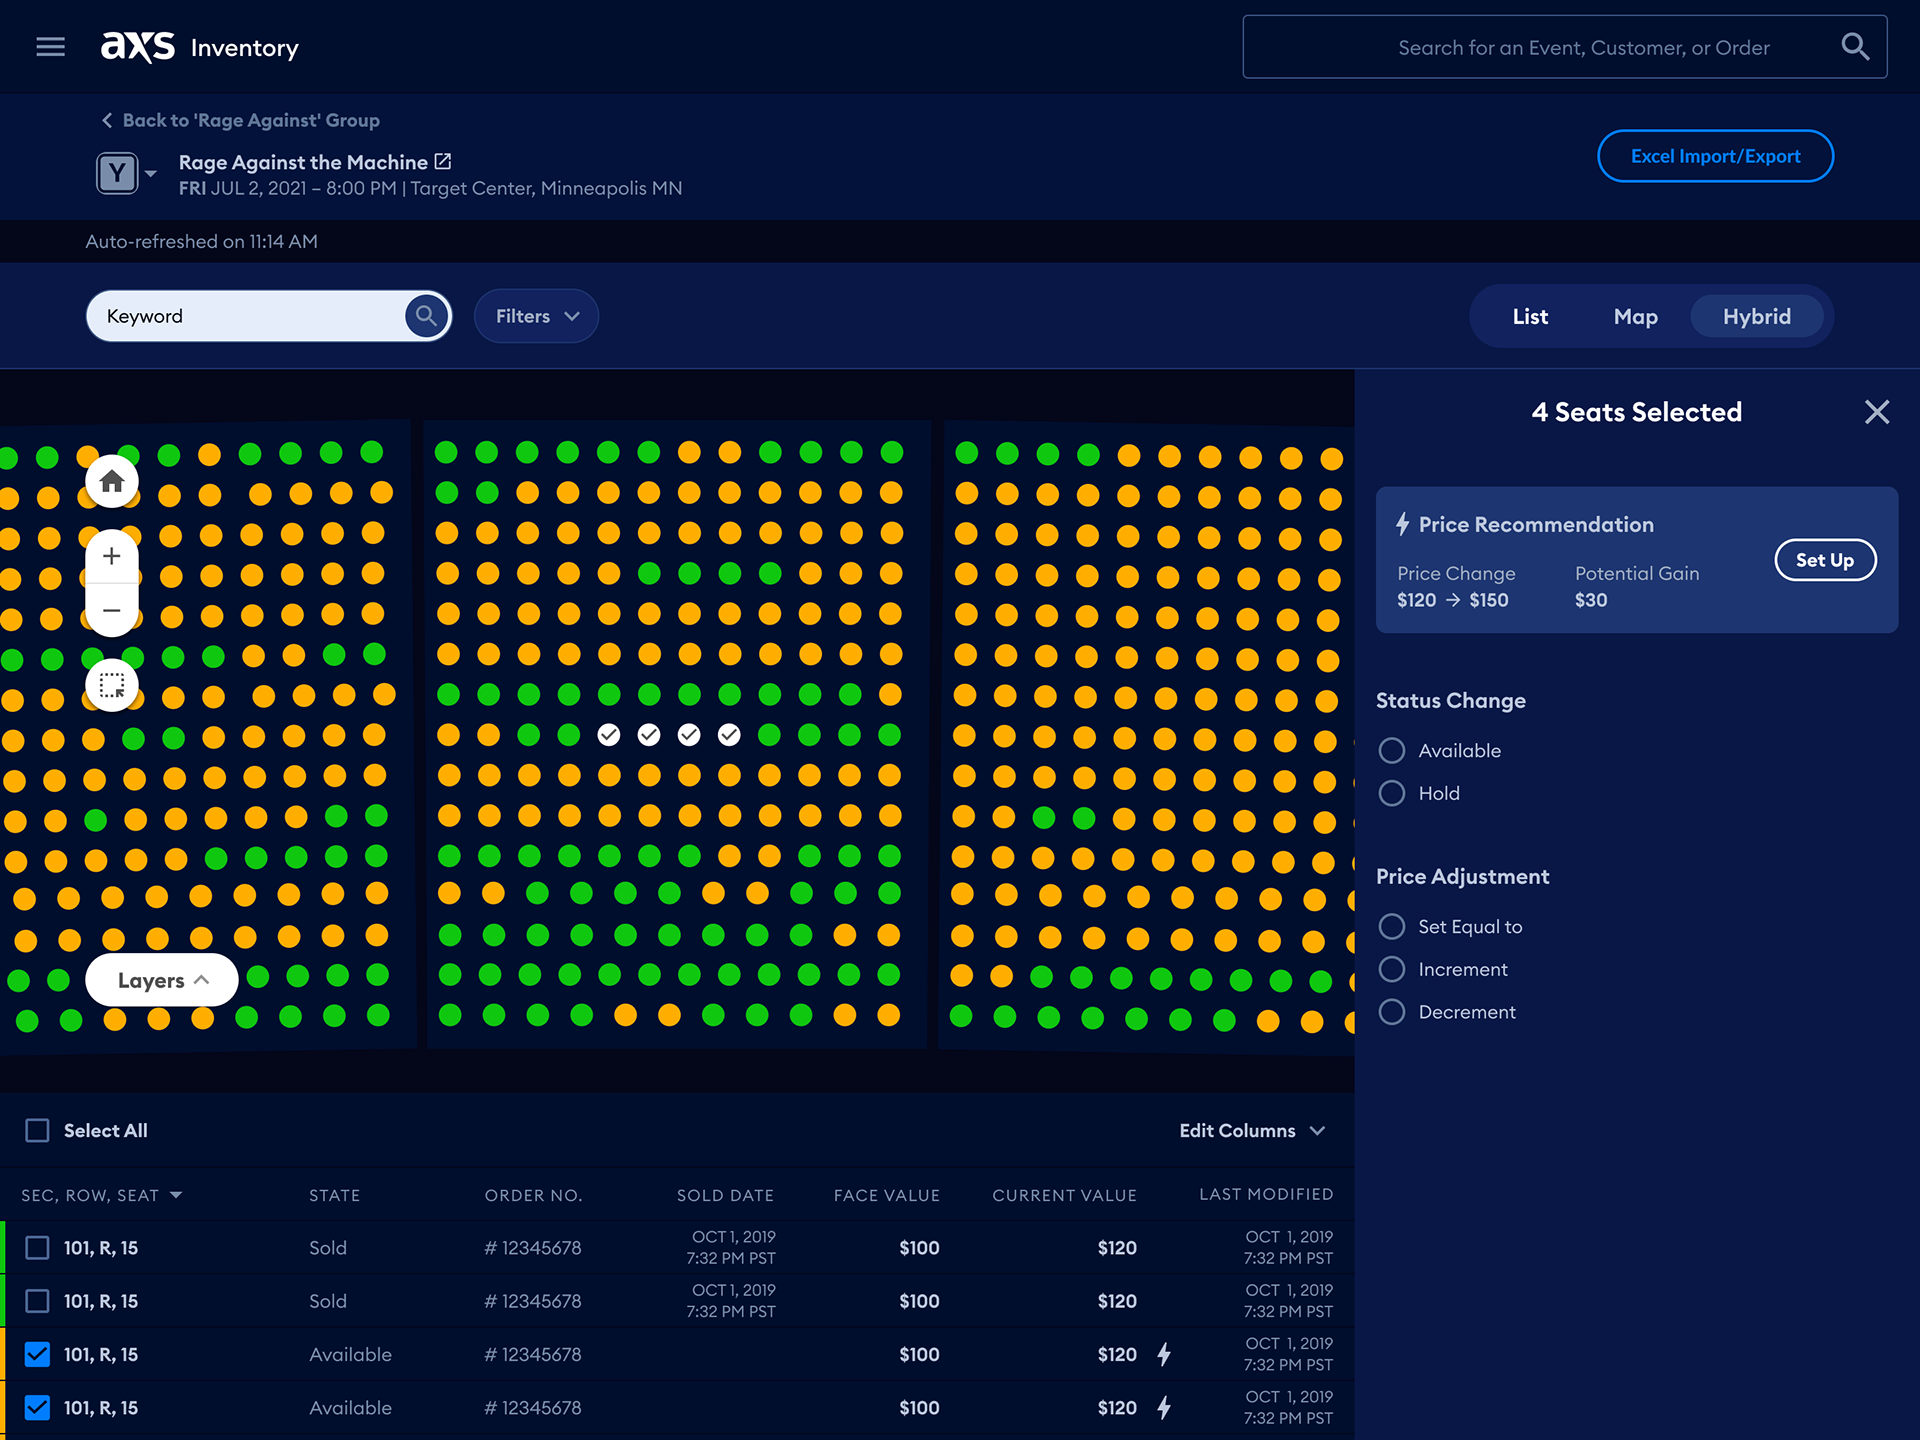This screenshot has width=1920, height=1440.
Task: Open Rage Against the Machine external link icon
Action: pos(443,161)
